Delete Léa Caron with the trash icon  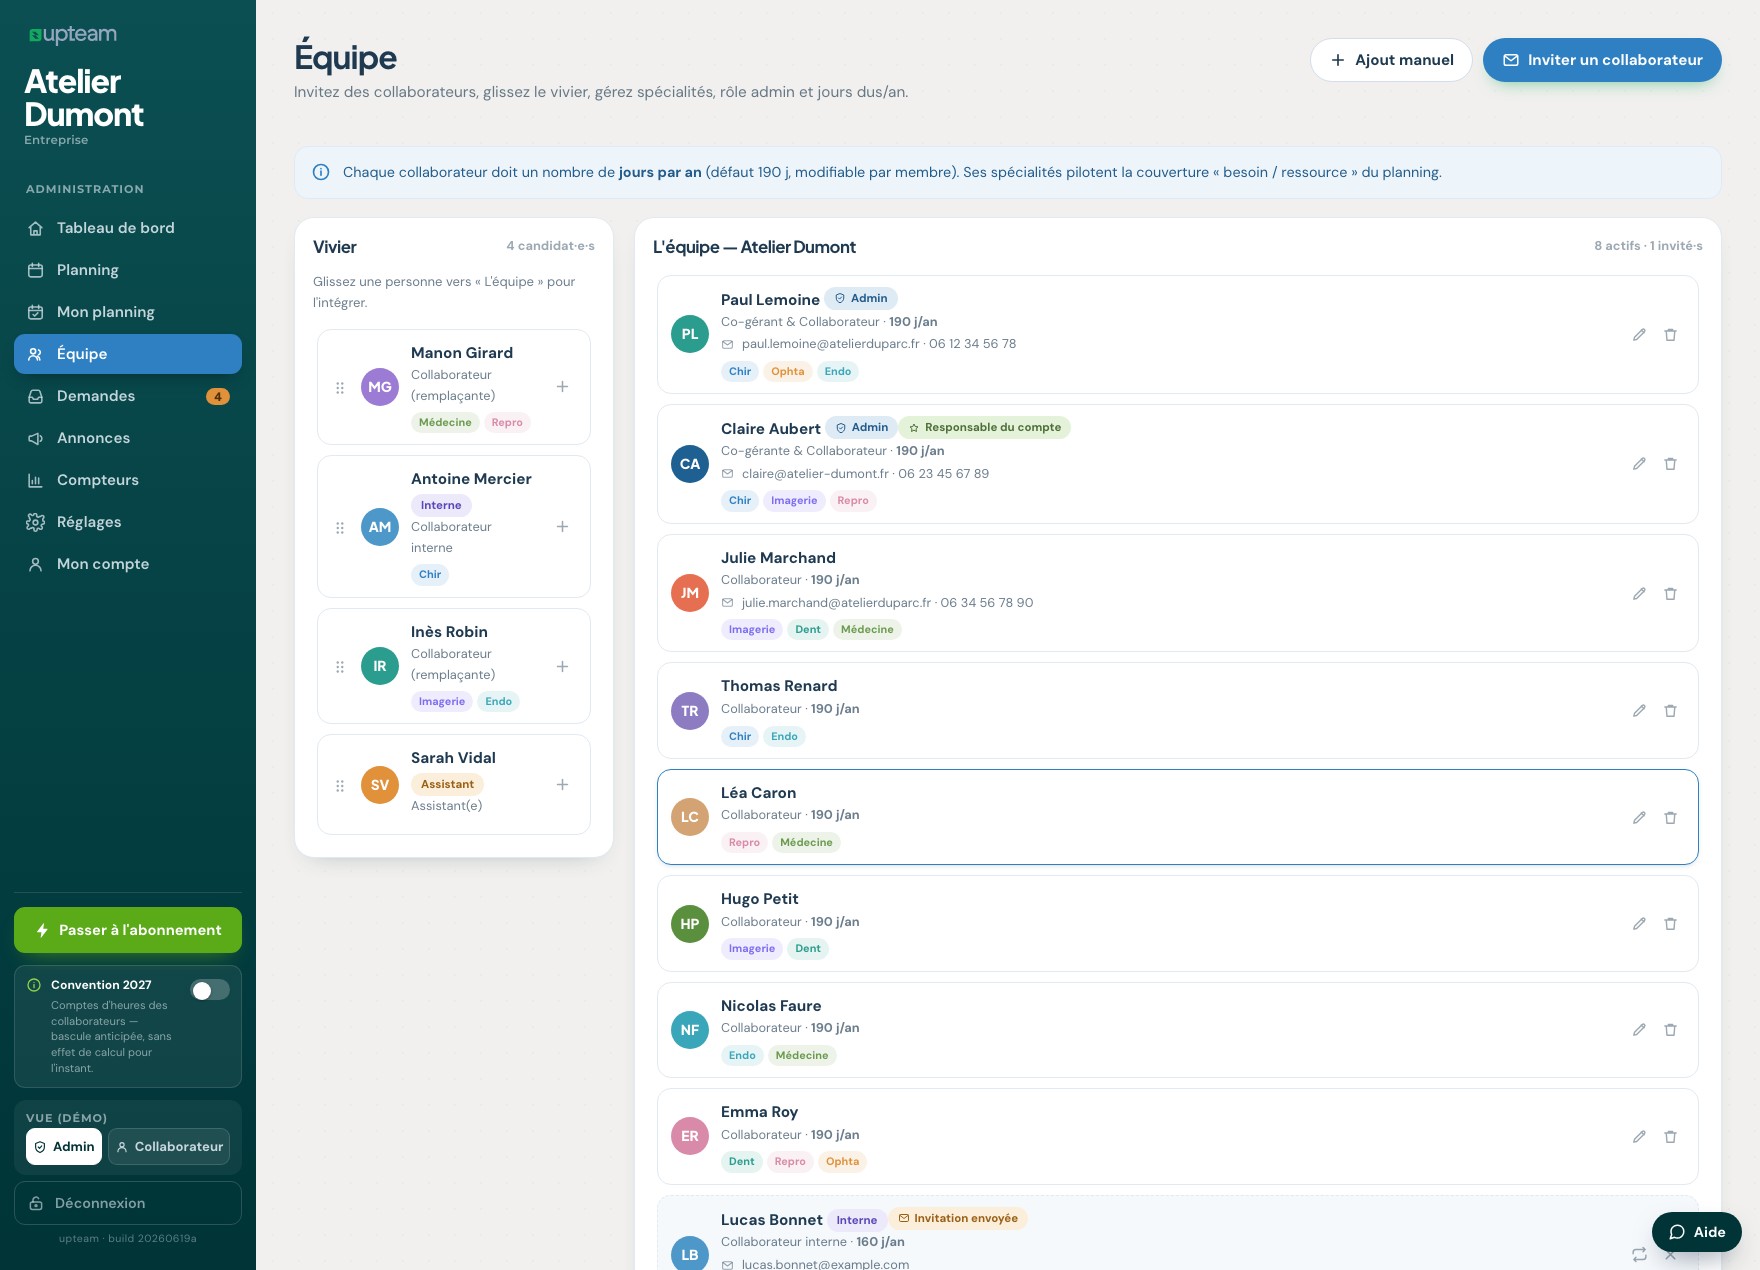pyautogui.click(x=1670, y=818)
